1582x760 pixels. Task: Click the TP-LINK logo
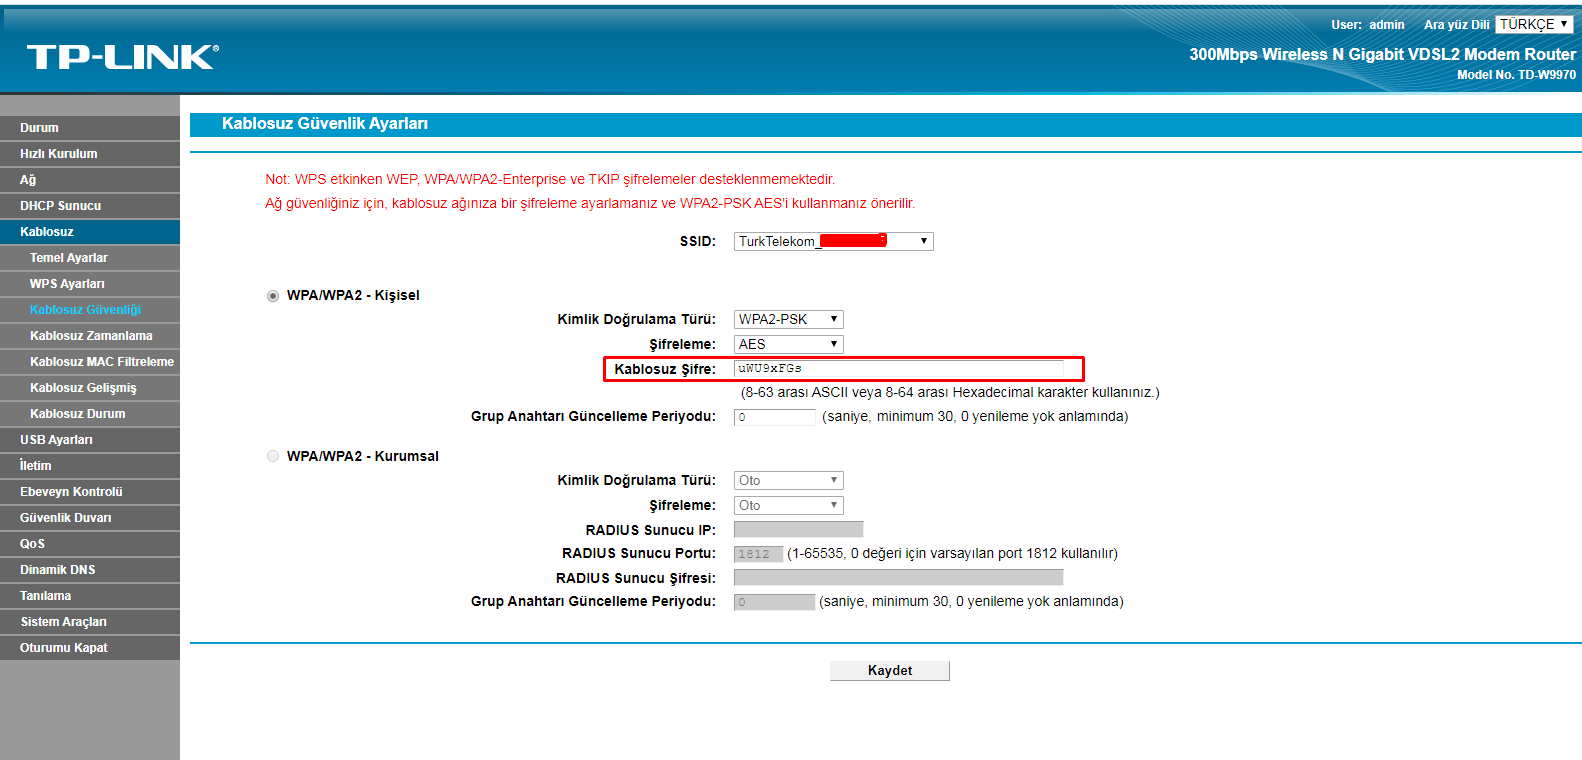[x=122, y=57]
